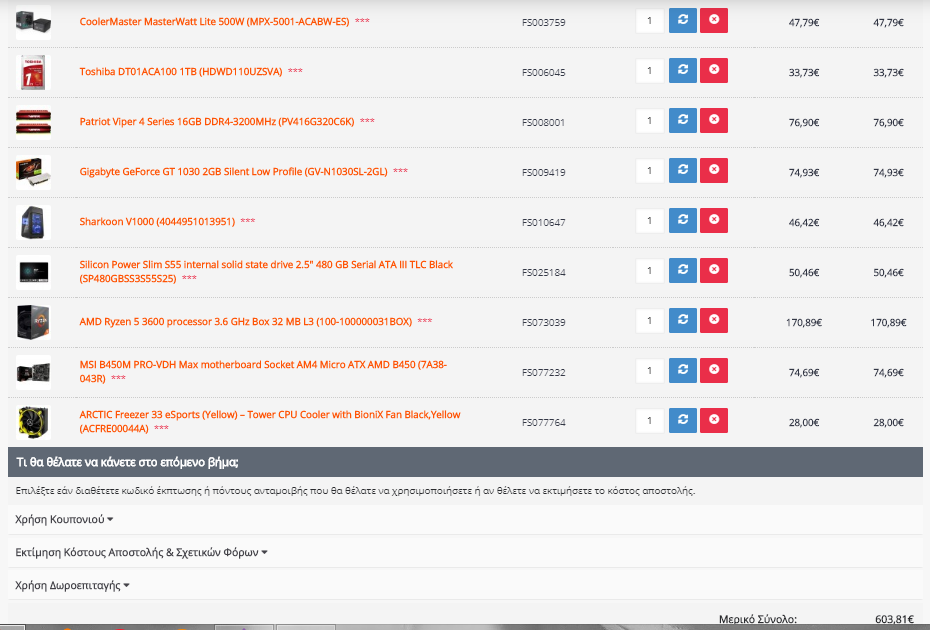
Task: Refresh quantity for ARCTIC Freezer 33 eSports
Action: [x=683, y=420]
